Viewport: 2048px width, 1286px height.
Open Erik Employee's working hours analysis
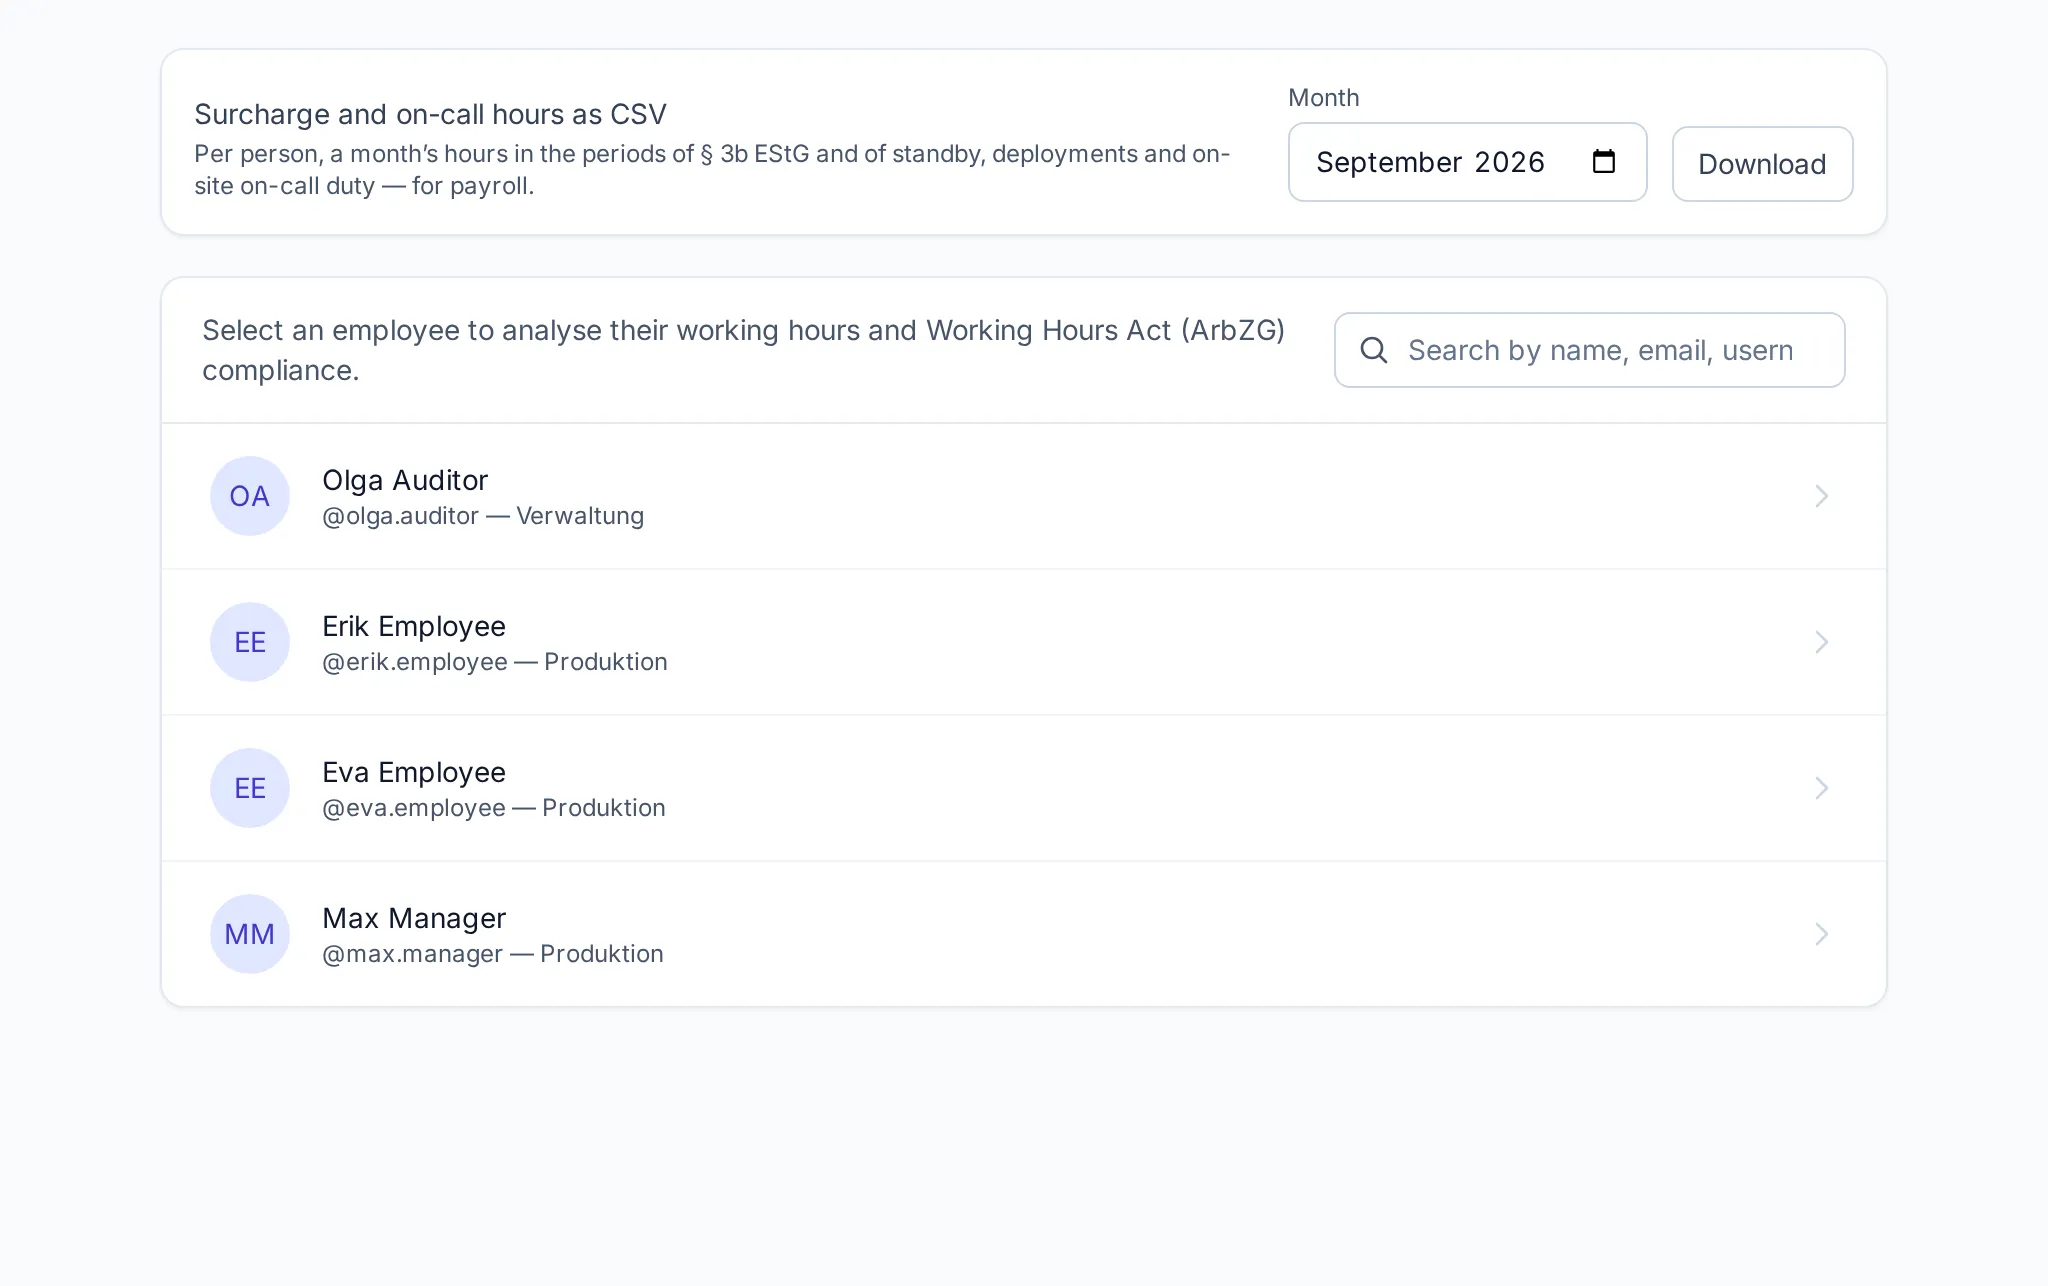click(x=1024, y=642)
